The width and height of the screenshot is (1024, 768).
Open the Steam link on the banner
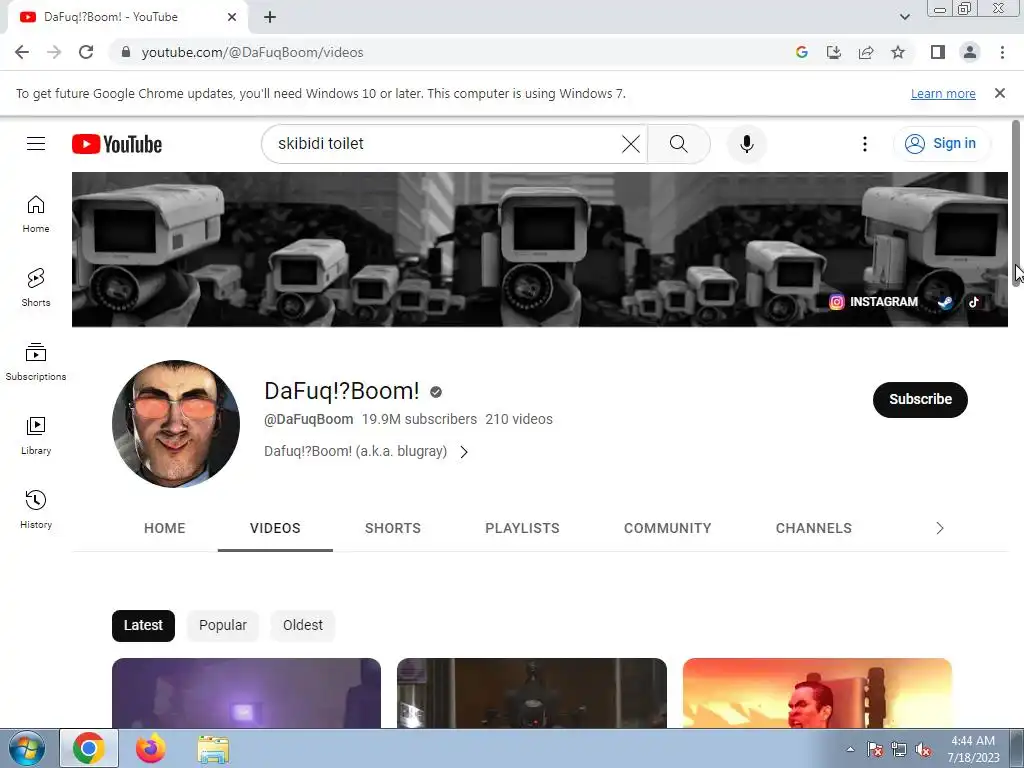(x=944, y=302)
